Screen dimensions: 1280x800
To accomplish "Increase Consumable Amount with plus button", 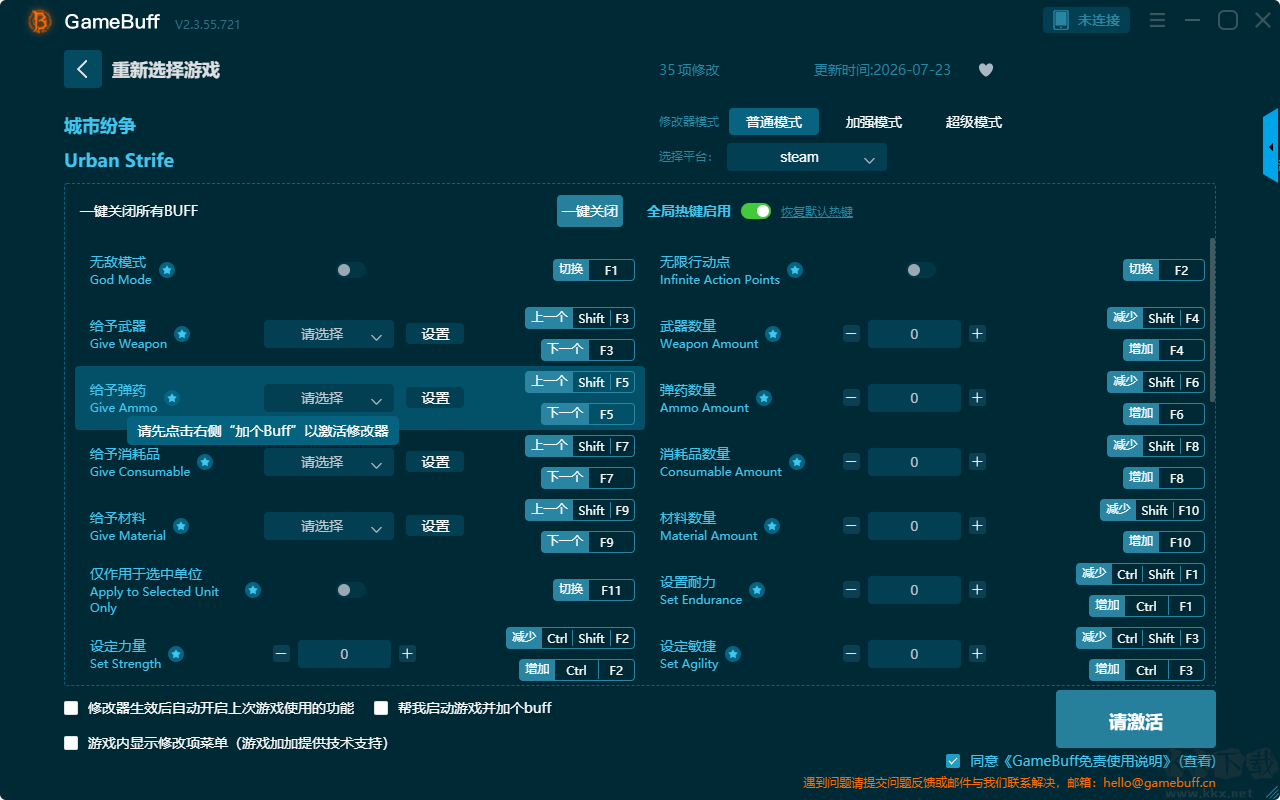I will (977, 462).
